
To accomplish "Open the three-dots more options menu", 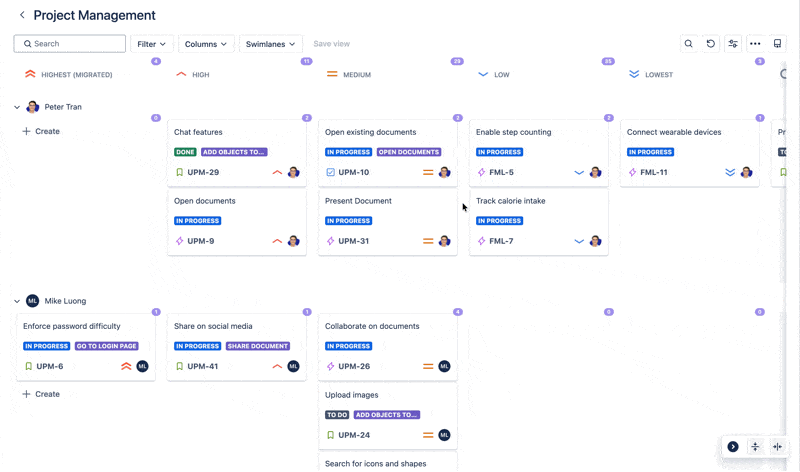I will [x=755, y=44].
